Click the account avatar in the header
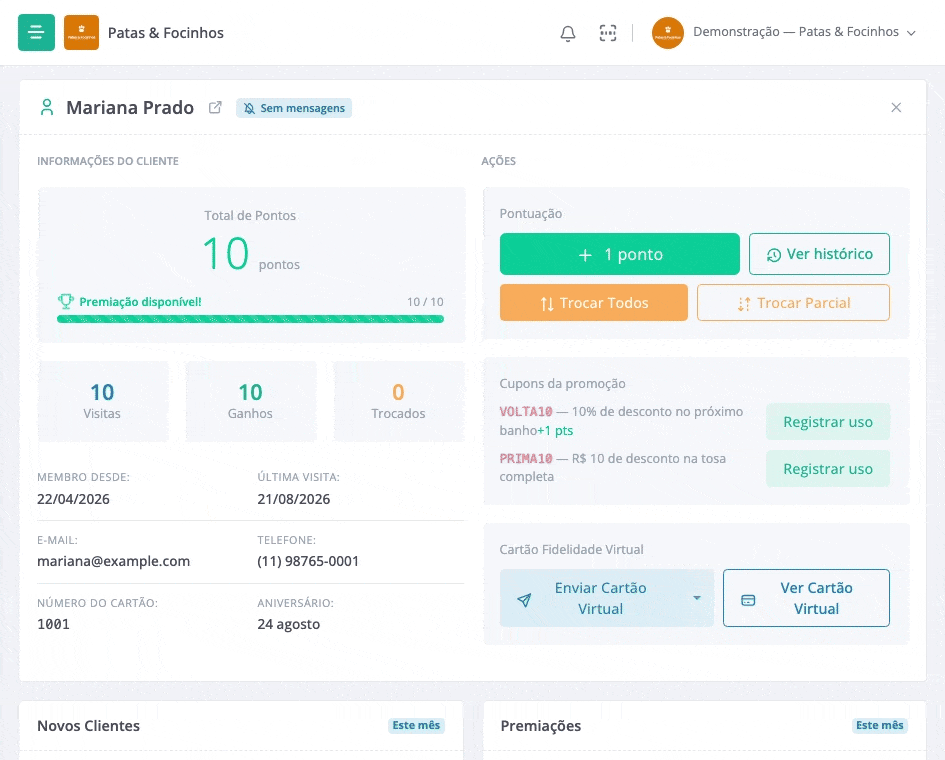The height and width of the screenshot is (760, 945). (668, 33)
